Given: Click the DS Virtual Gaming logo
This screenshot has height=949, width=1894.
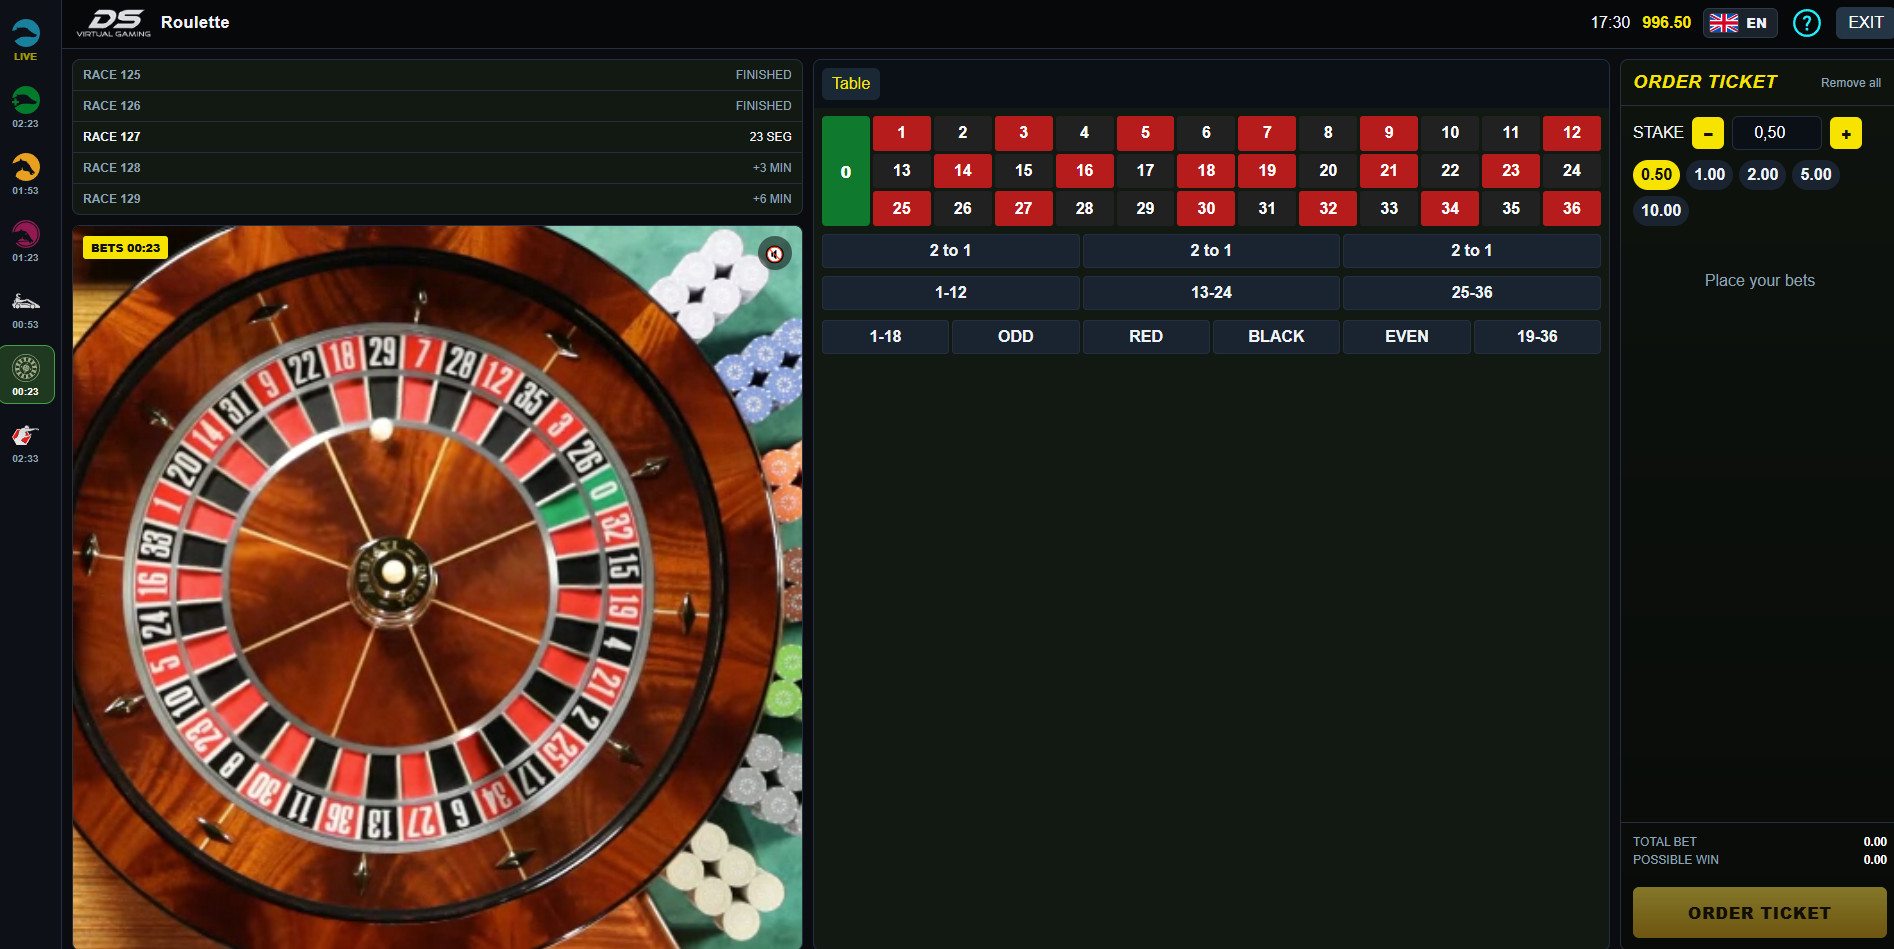Looking at the screenshot, I should [x=114, y=23].
